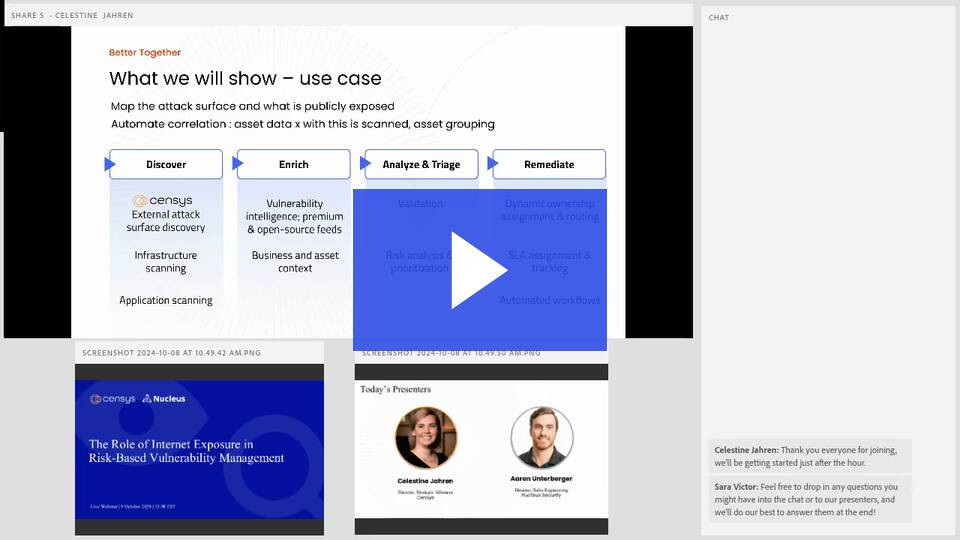The image size is (960, 540).
Task: Select the Analyze & Triage stage box
Action: (421, 164)
